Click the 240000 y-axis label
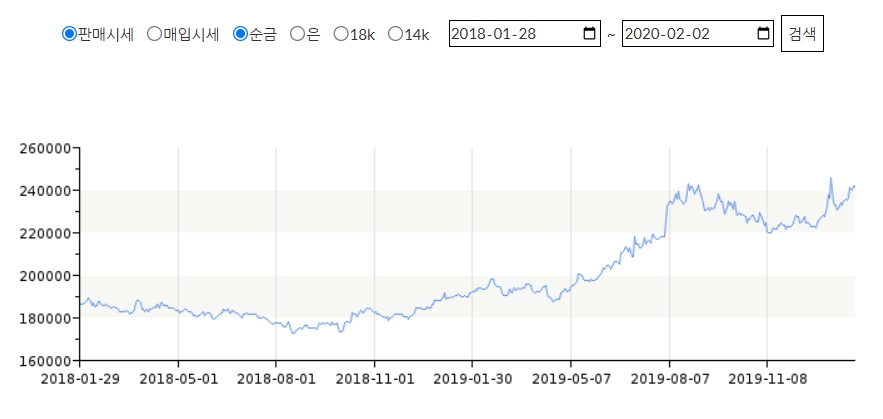This screenshot has height=419, width=883. click(x=45, y=191)
